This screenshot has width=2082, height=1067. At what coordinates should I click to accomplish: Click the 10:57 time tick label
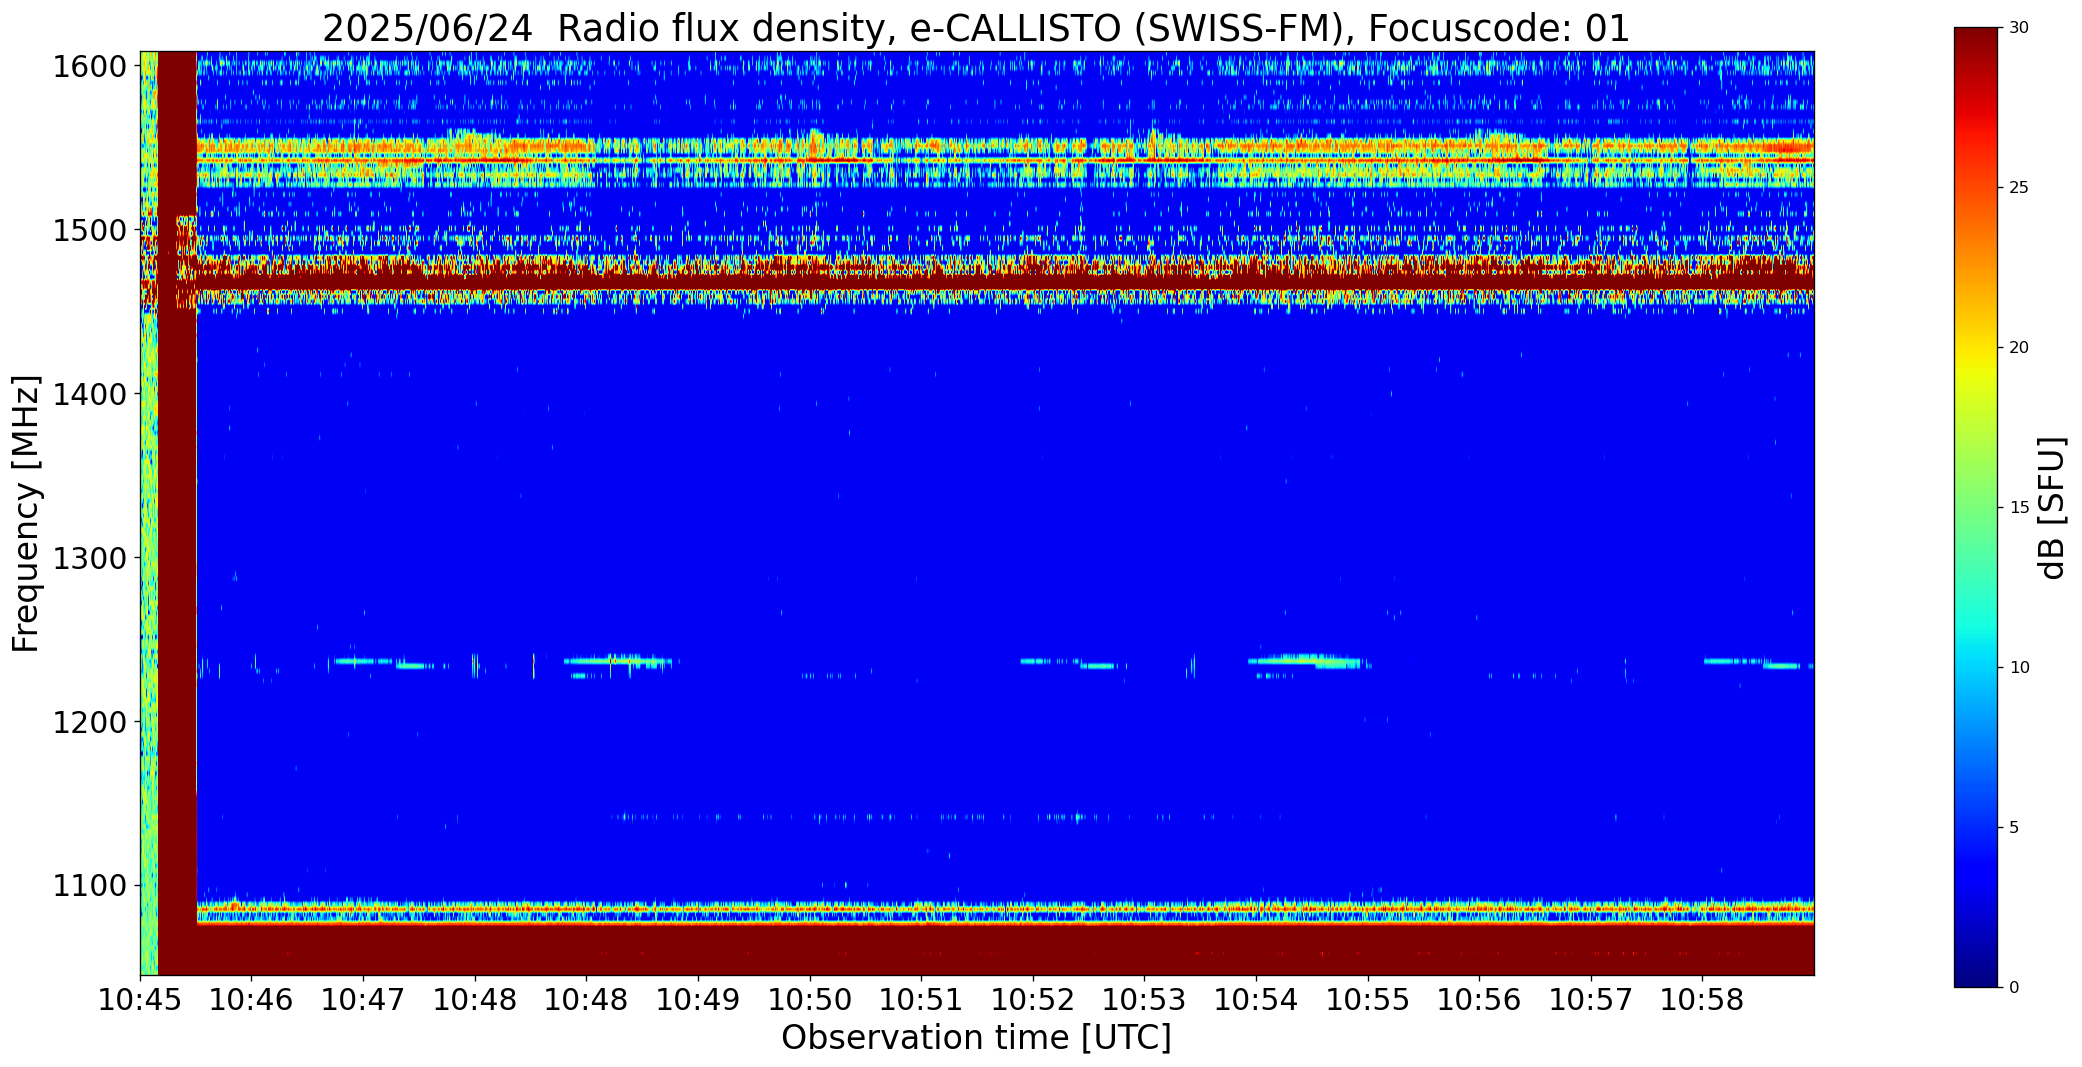point(1591,999)
